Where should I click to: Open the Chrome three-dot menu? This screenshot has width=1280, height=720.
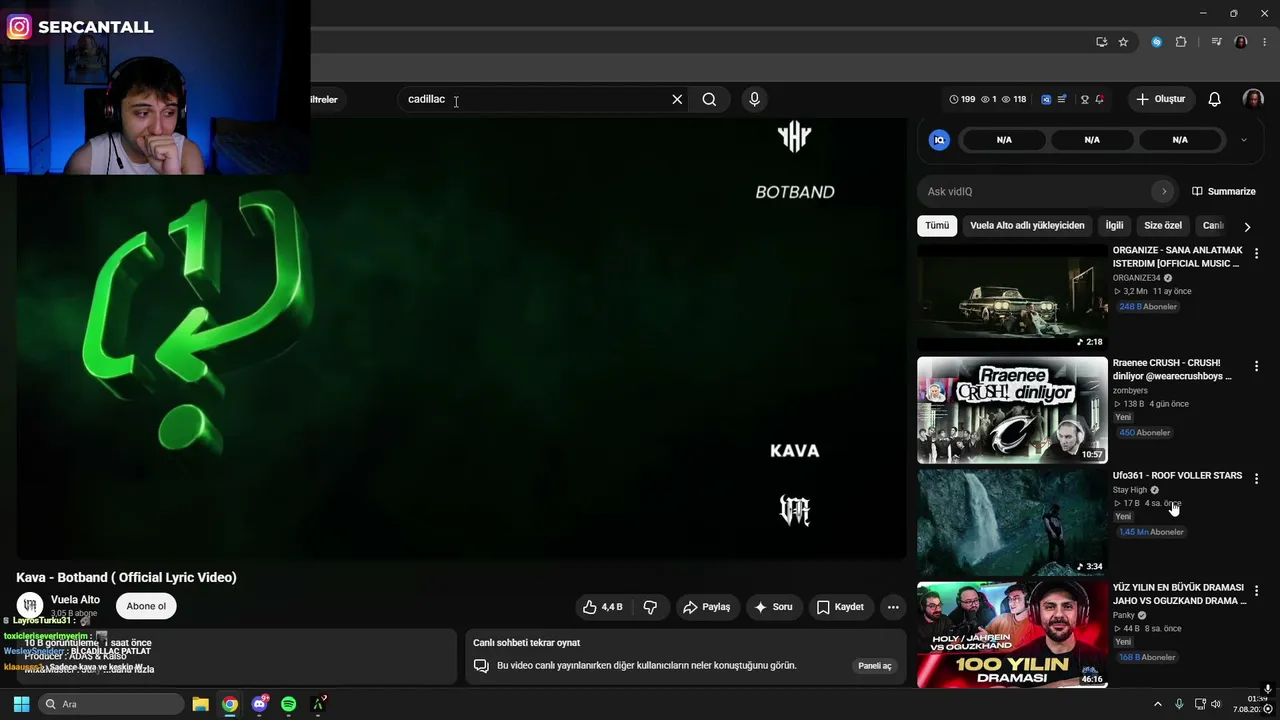1265,42
